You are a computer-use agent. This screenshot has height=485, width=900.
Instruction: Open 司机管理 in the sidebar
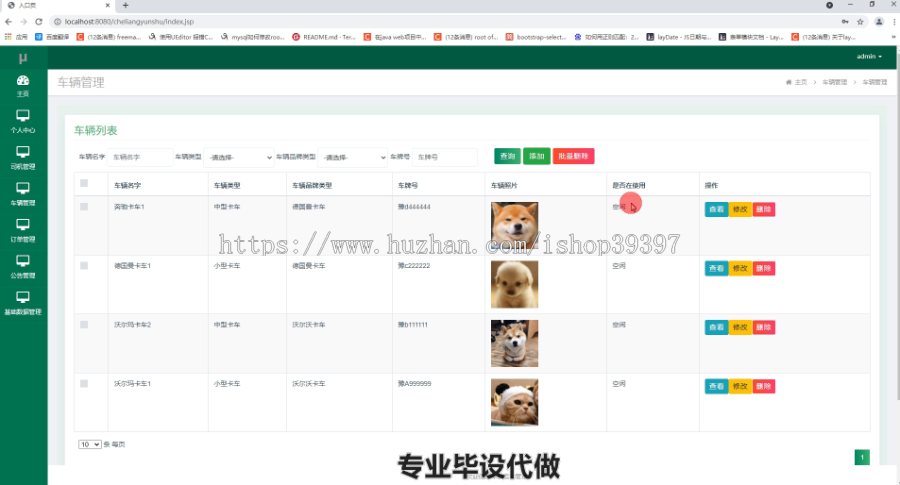coord(23,158)
